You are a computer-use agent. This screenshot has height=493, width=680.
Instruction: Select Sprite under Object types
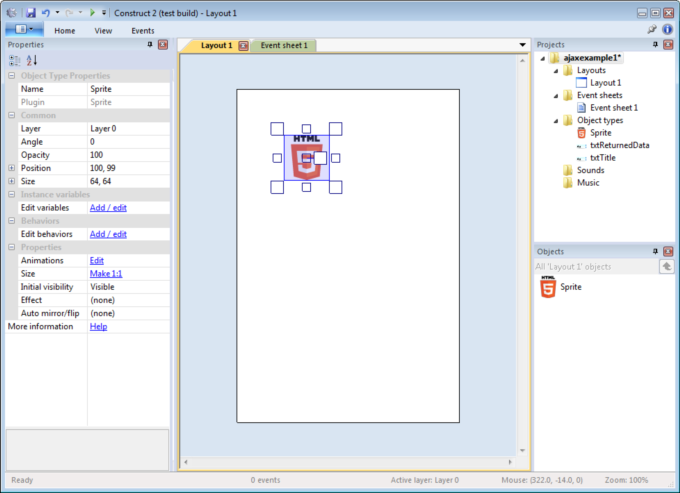point(601,133)
